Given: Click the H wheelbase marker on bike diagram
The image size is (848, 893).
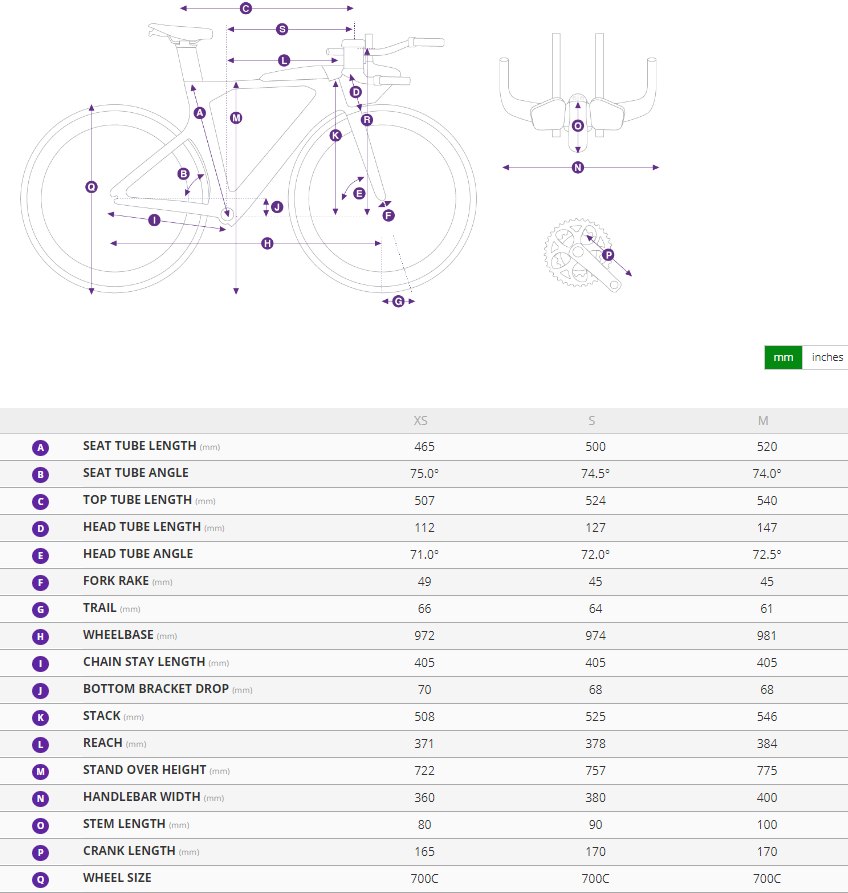Looking at the screenshot, I should point(267,243).
